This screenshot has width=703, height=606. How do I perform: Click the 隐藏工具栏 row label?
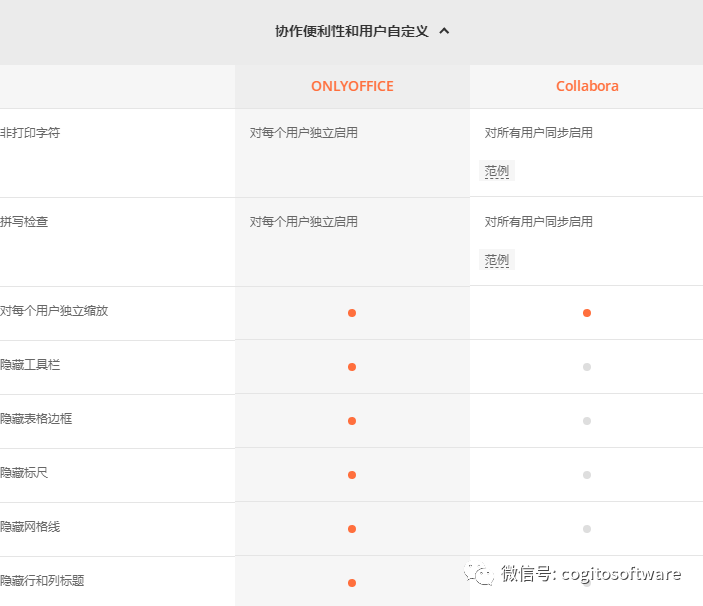30,364
